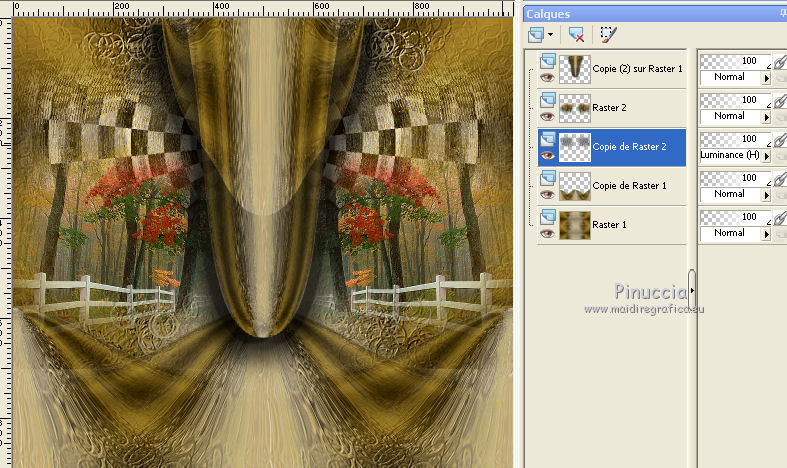Select the Copie de Raster 1 layer name
The image size is (787, 468).
(629, 186)
